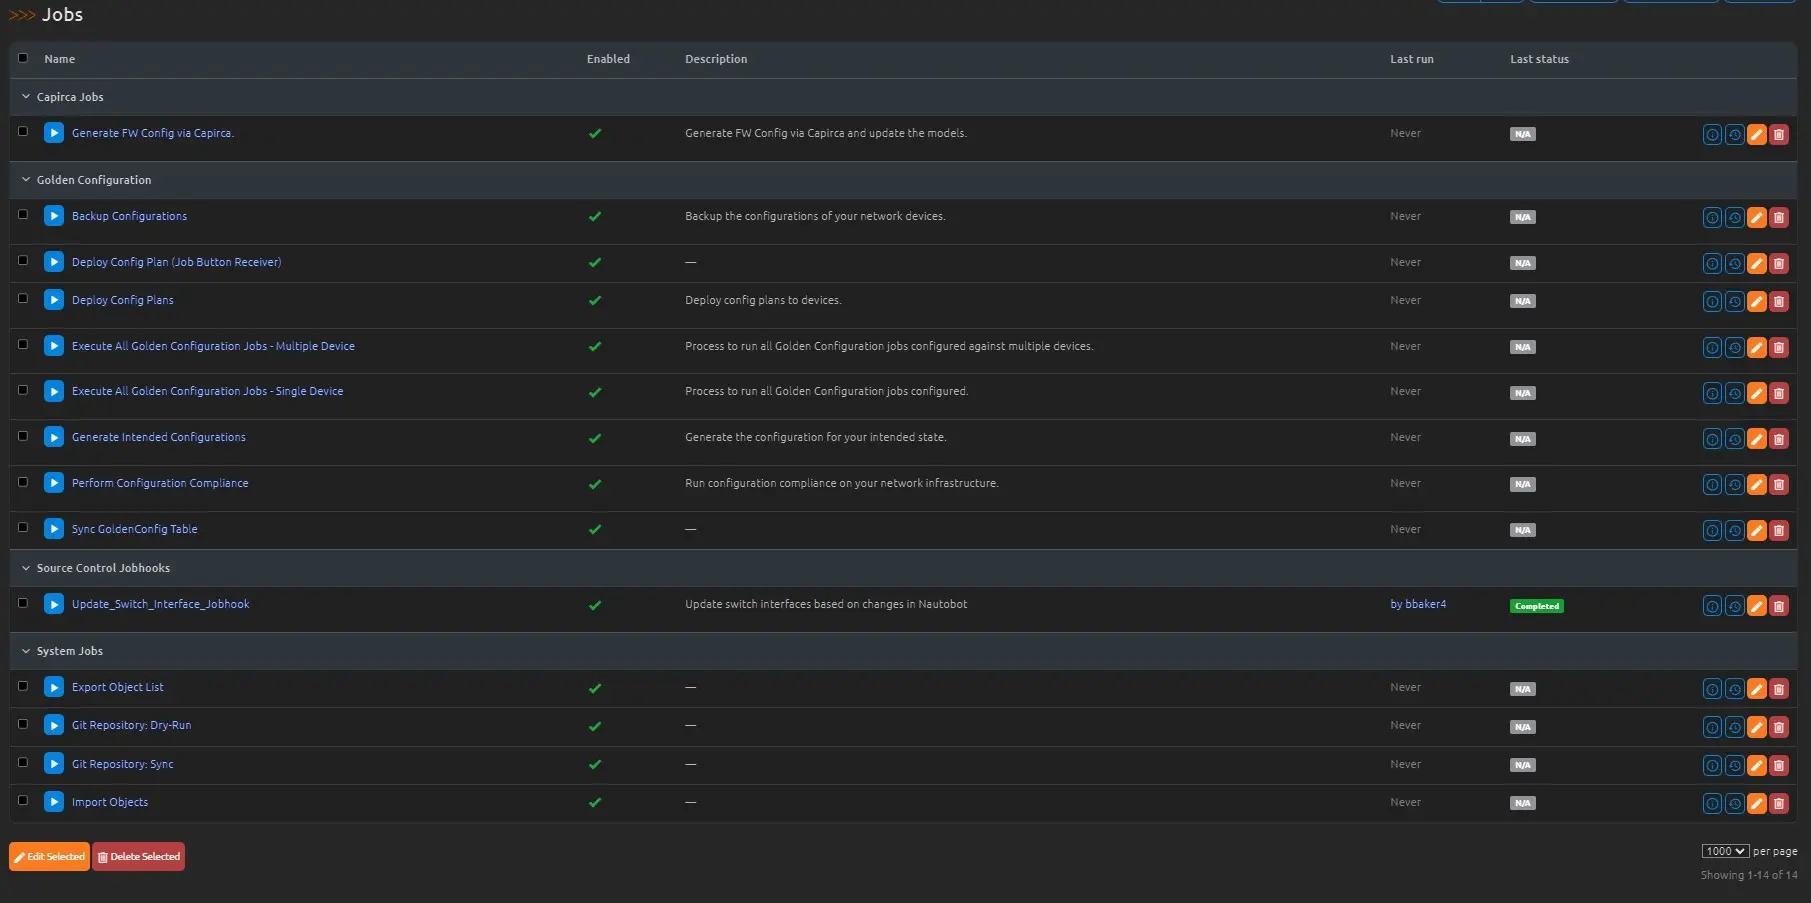Check the box for Generate Intended Configurations
Image resolution: width=1811 pixels, height=903 pixels.
(23, 436)
